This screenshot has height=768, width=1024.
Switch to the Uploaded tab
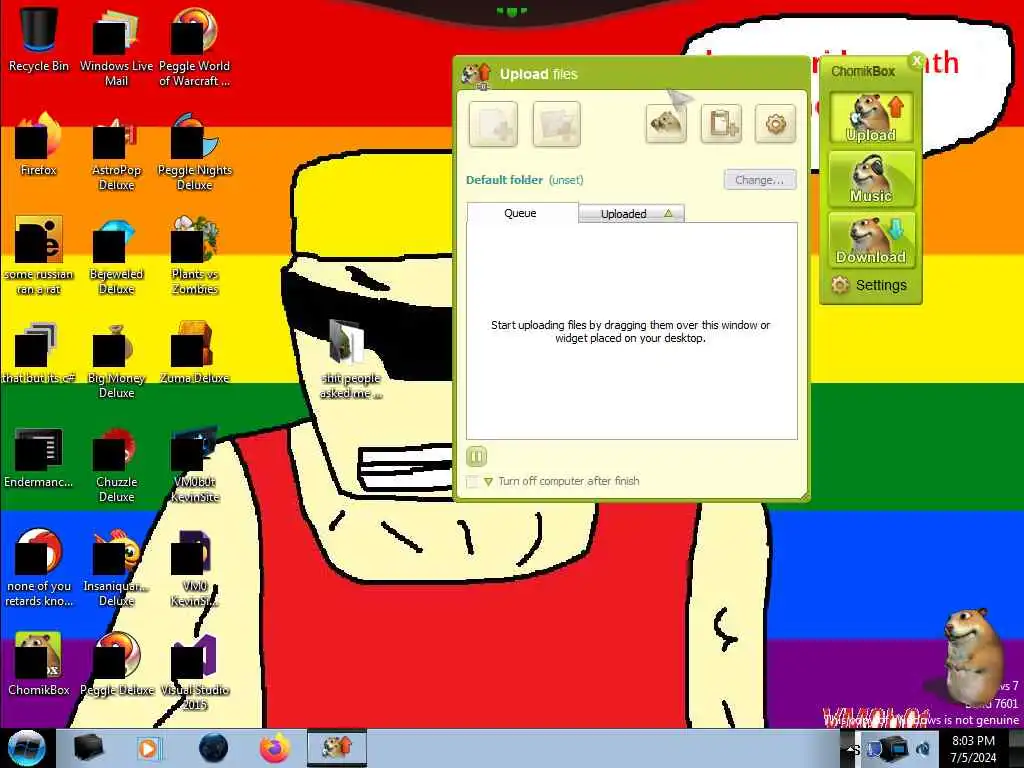pyautogui.click(x=631, y=214)
